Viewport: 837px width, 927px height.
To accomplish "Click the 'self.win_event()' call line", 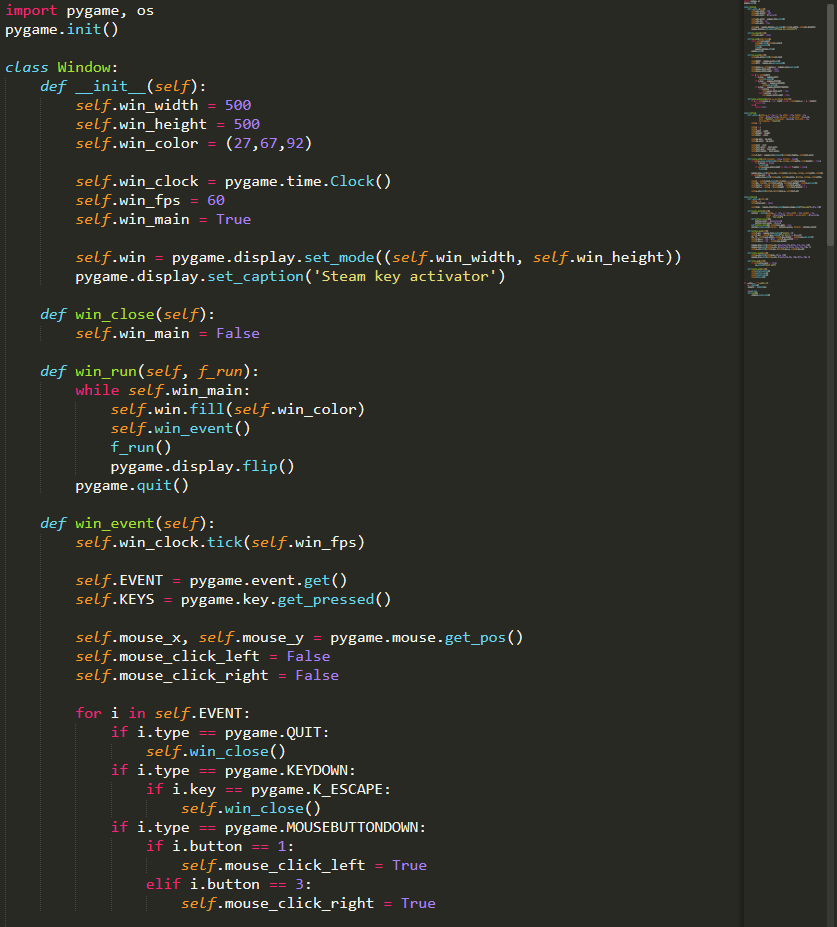I will click(x=180, y=429).
